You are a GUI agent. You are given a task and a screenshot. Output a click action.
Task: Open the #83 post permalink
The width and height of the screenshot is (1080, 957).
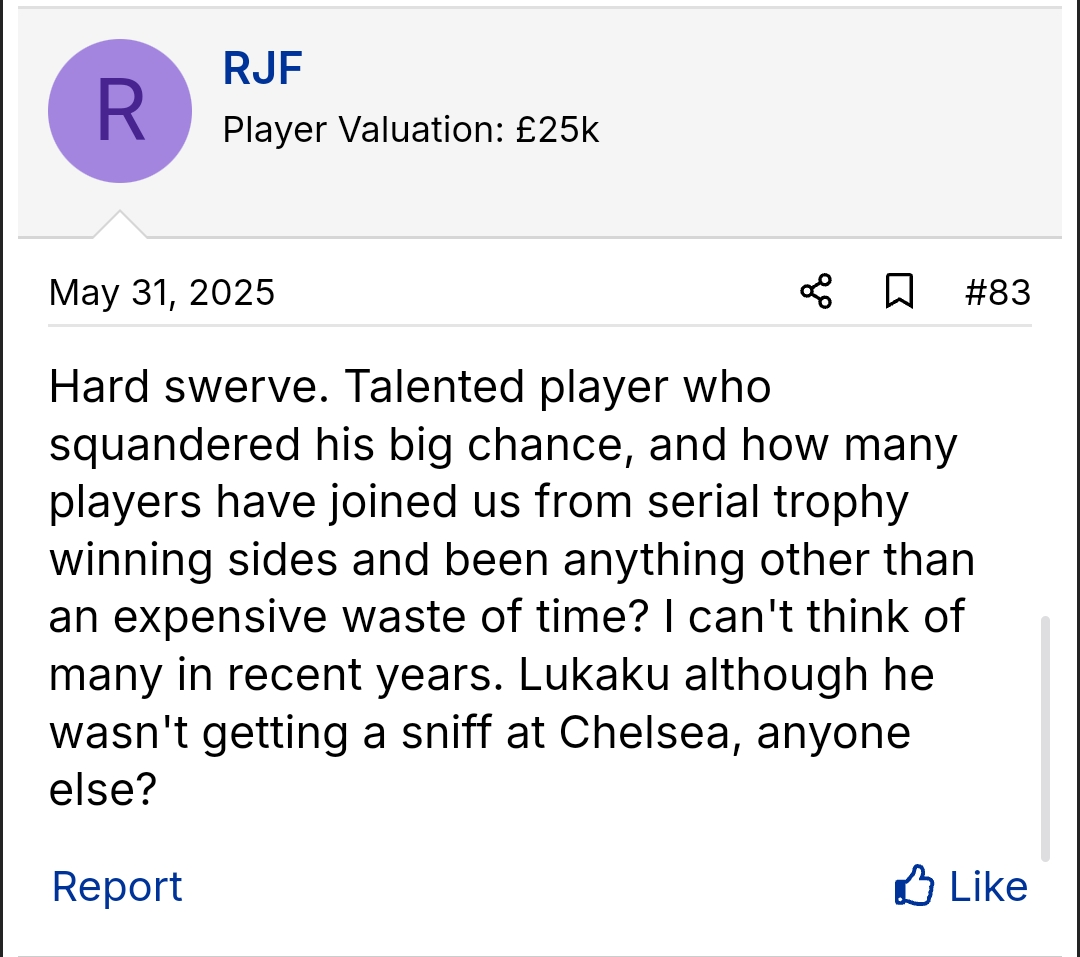pyautogui.click(x=997, y=292)
